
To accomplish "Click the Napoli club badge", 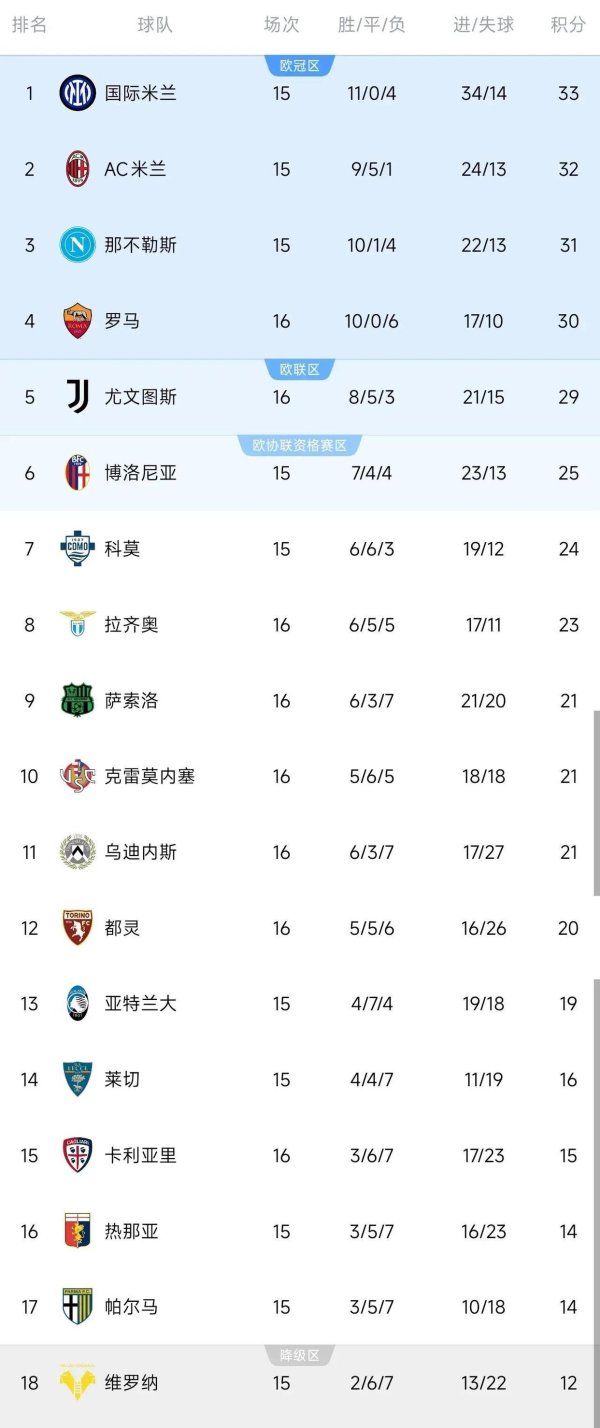I will tap(77, 245).
